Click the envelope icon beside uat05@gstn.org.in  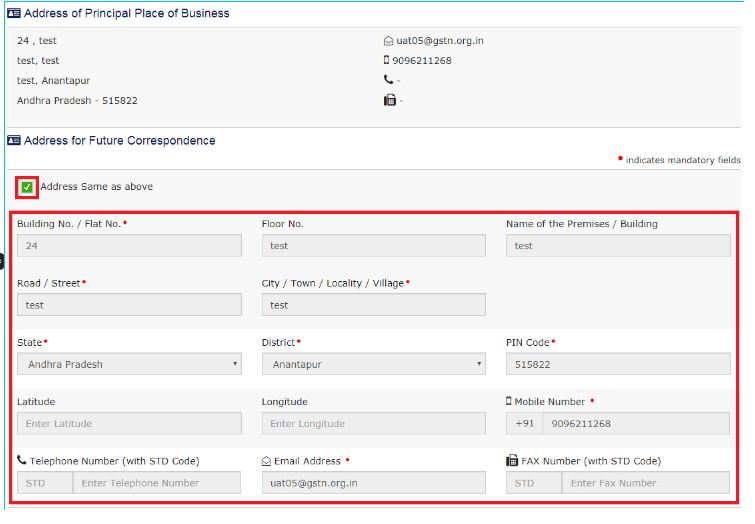pos(388,41)
